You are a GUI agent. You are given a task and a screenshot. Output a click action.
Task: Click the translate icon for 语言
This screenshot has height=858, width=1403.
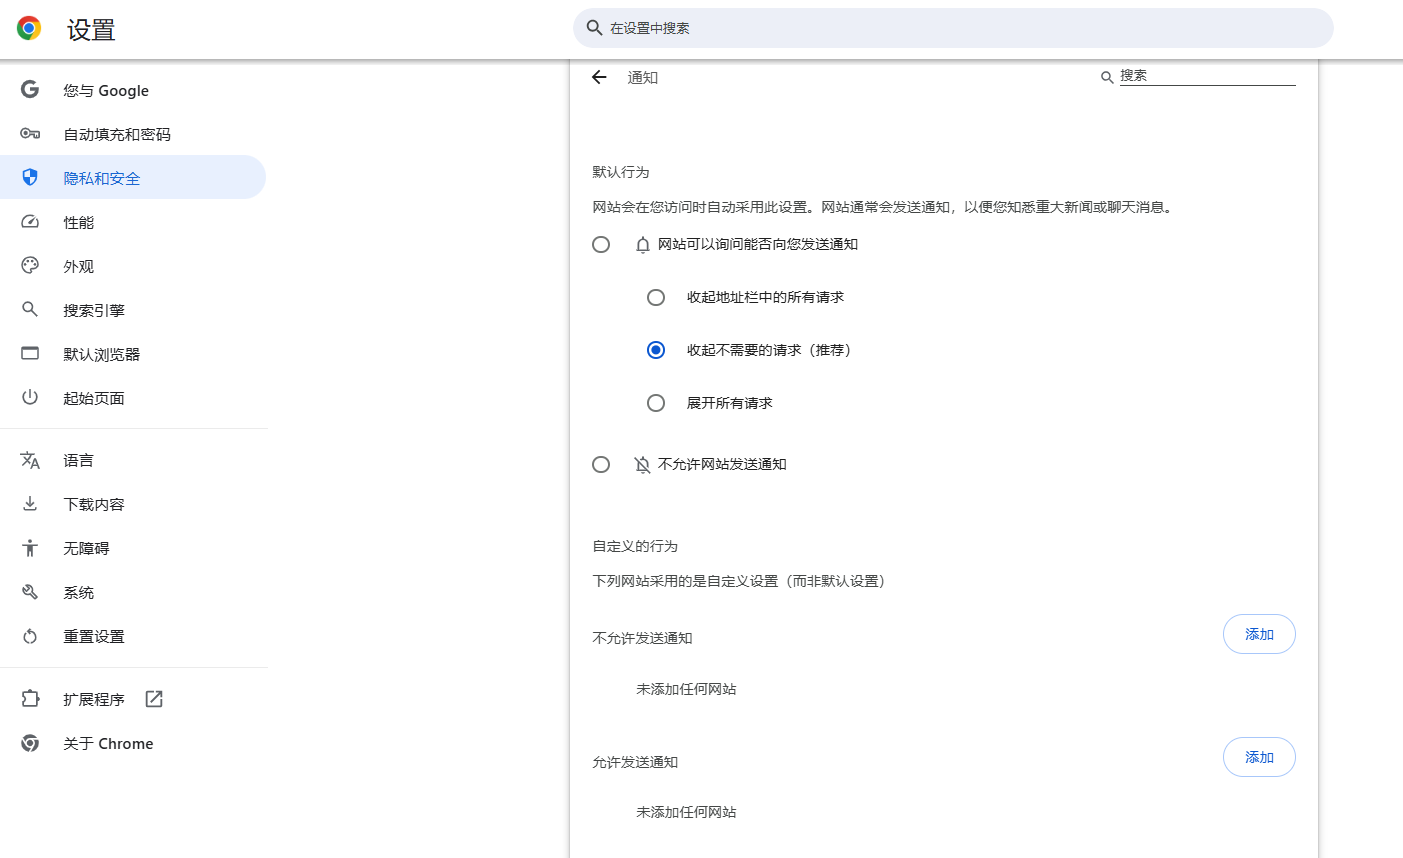[30, 460]
